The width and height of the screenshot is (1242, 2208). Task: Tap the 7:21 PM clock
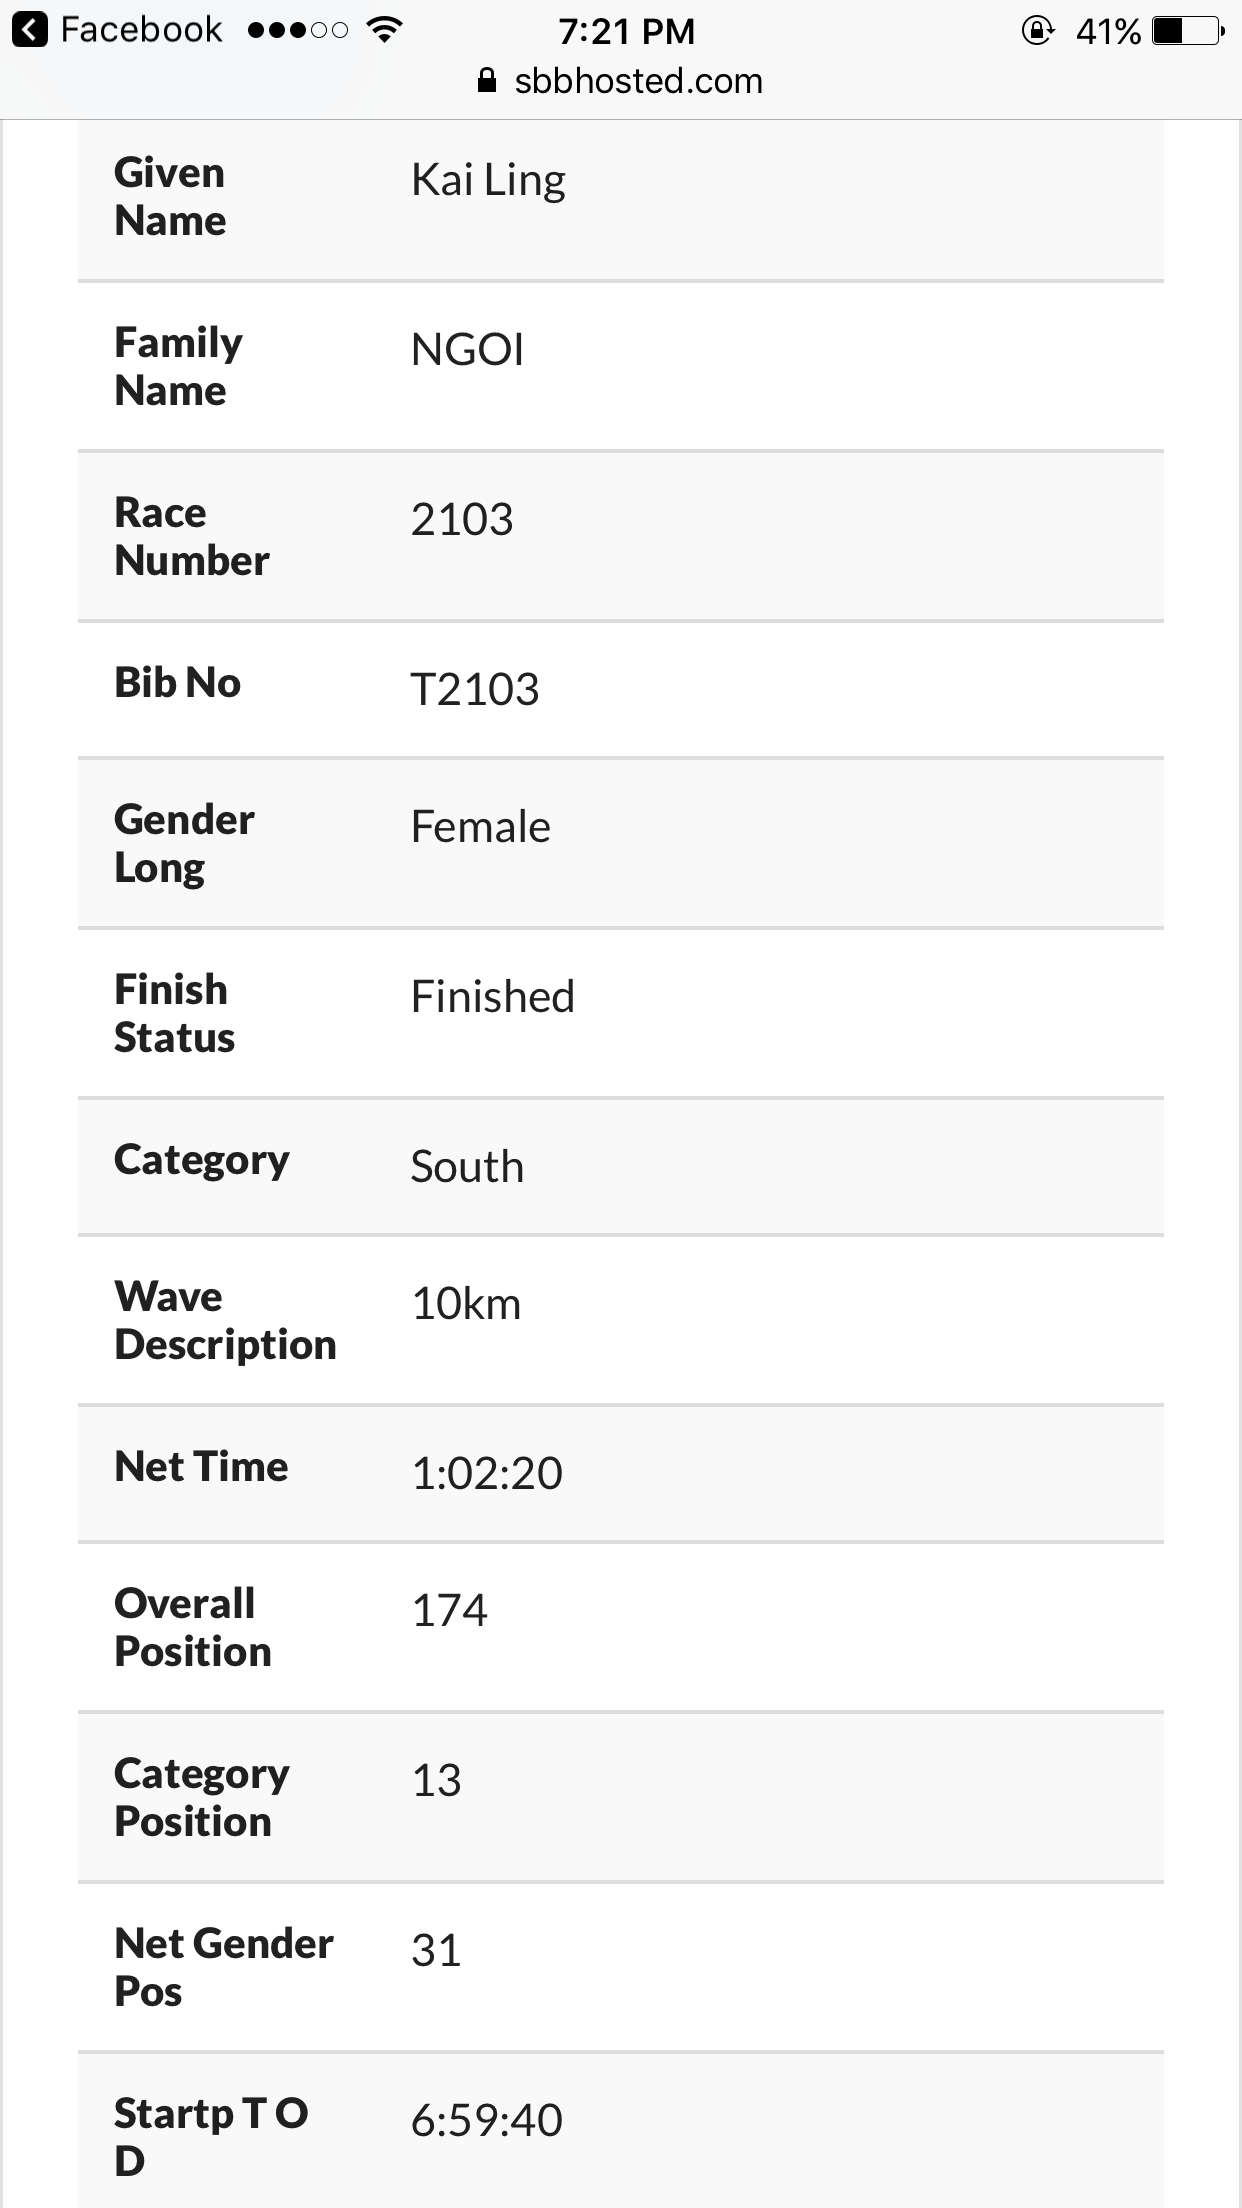pyautogui.click(x=627, y=31)
